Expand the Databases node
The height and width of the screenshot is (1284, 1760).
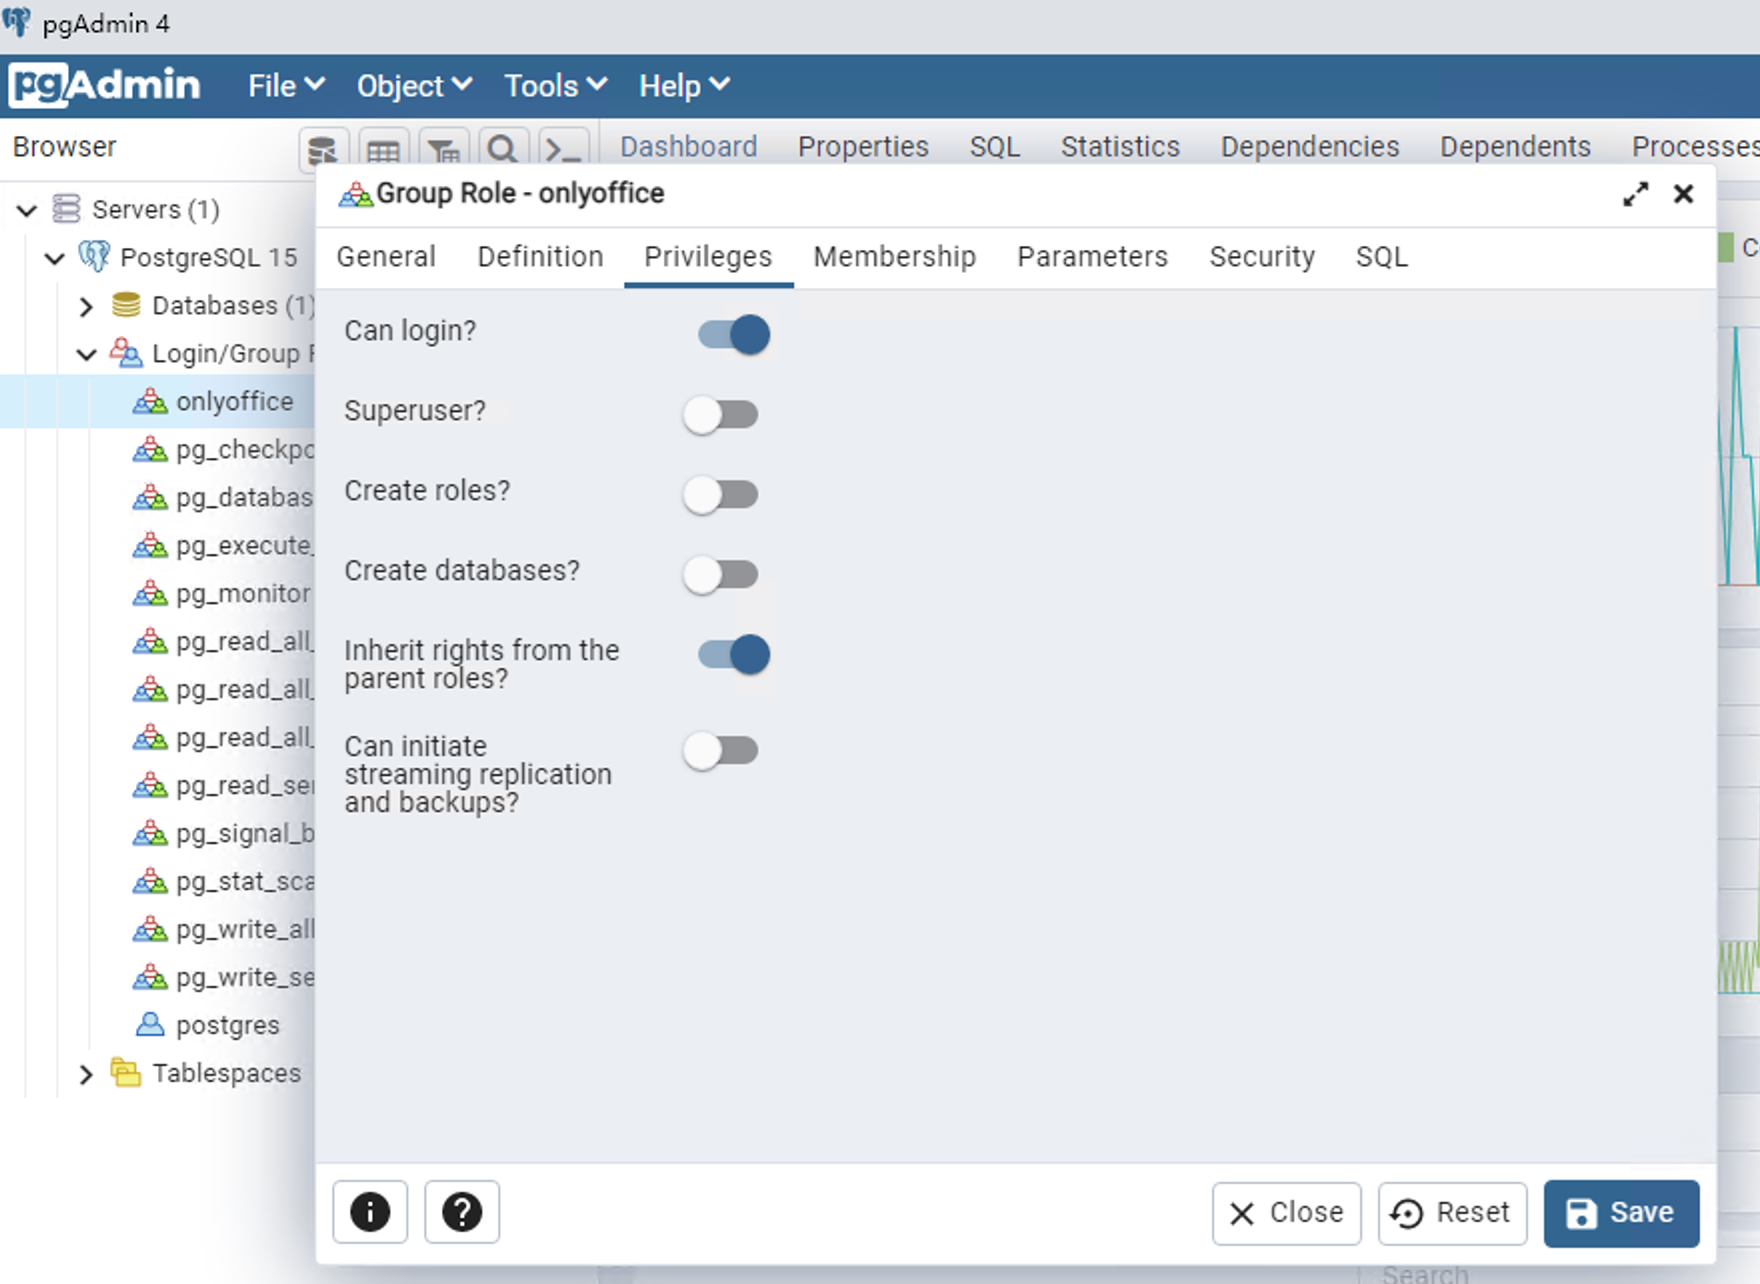pos(86,306)
